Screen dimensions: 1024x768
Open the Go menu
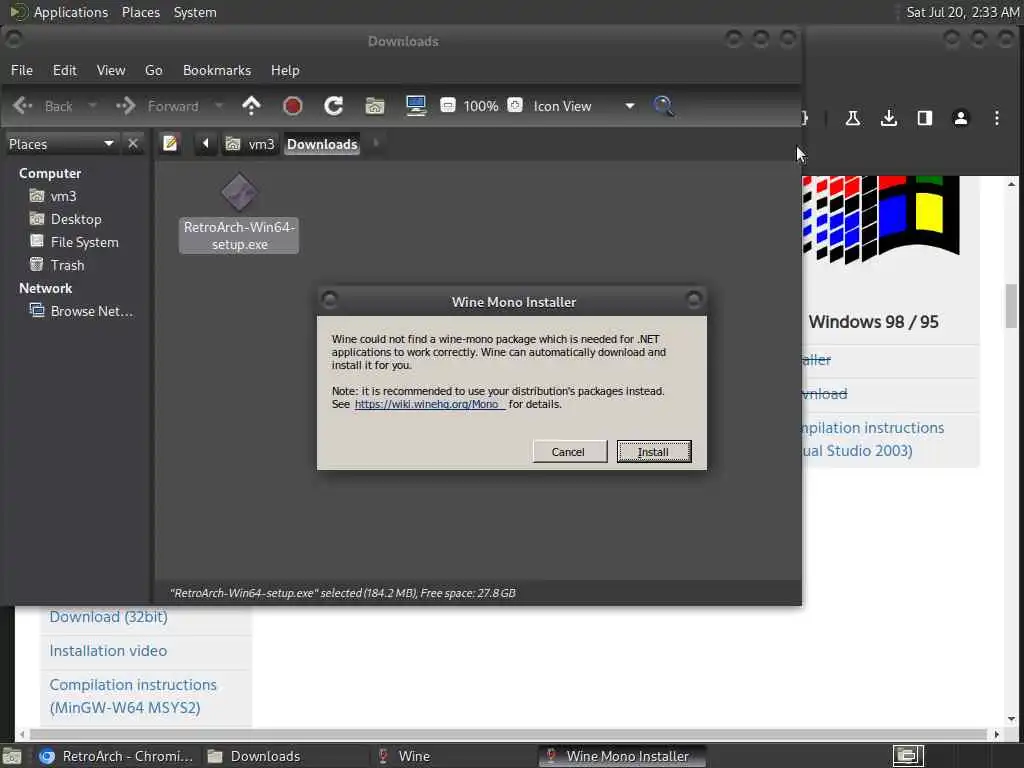[153, 70]
